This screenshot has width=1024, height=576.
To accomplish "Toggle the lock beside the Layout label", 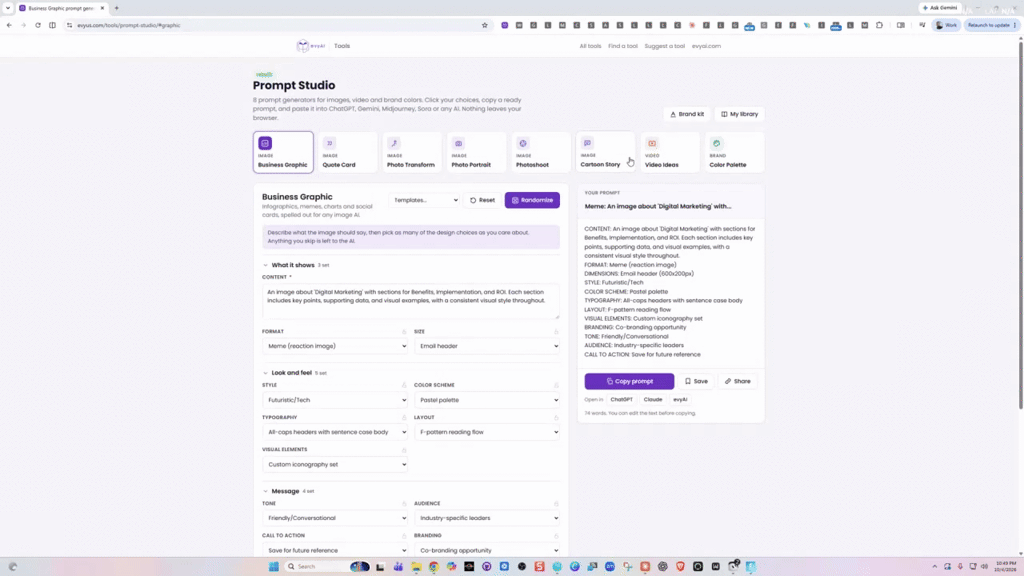I will 556,417.
